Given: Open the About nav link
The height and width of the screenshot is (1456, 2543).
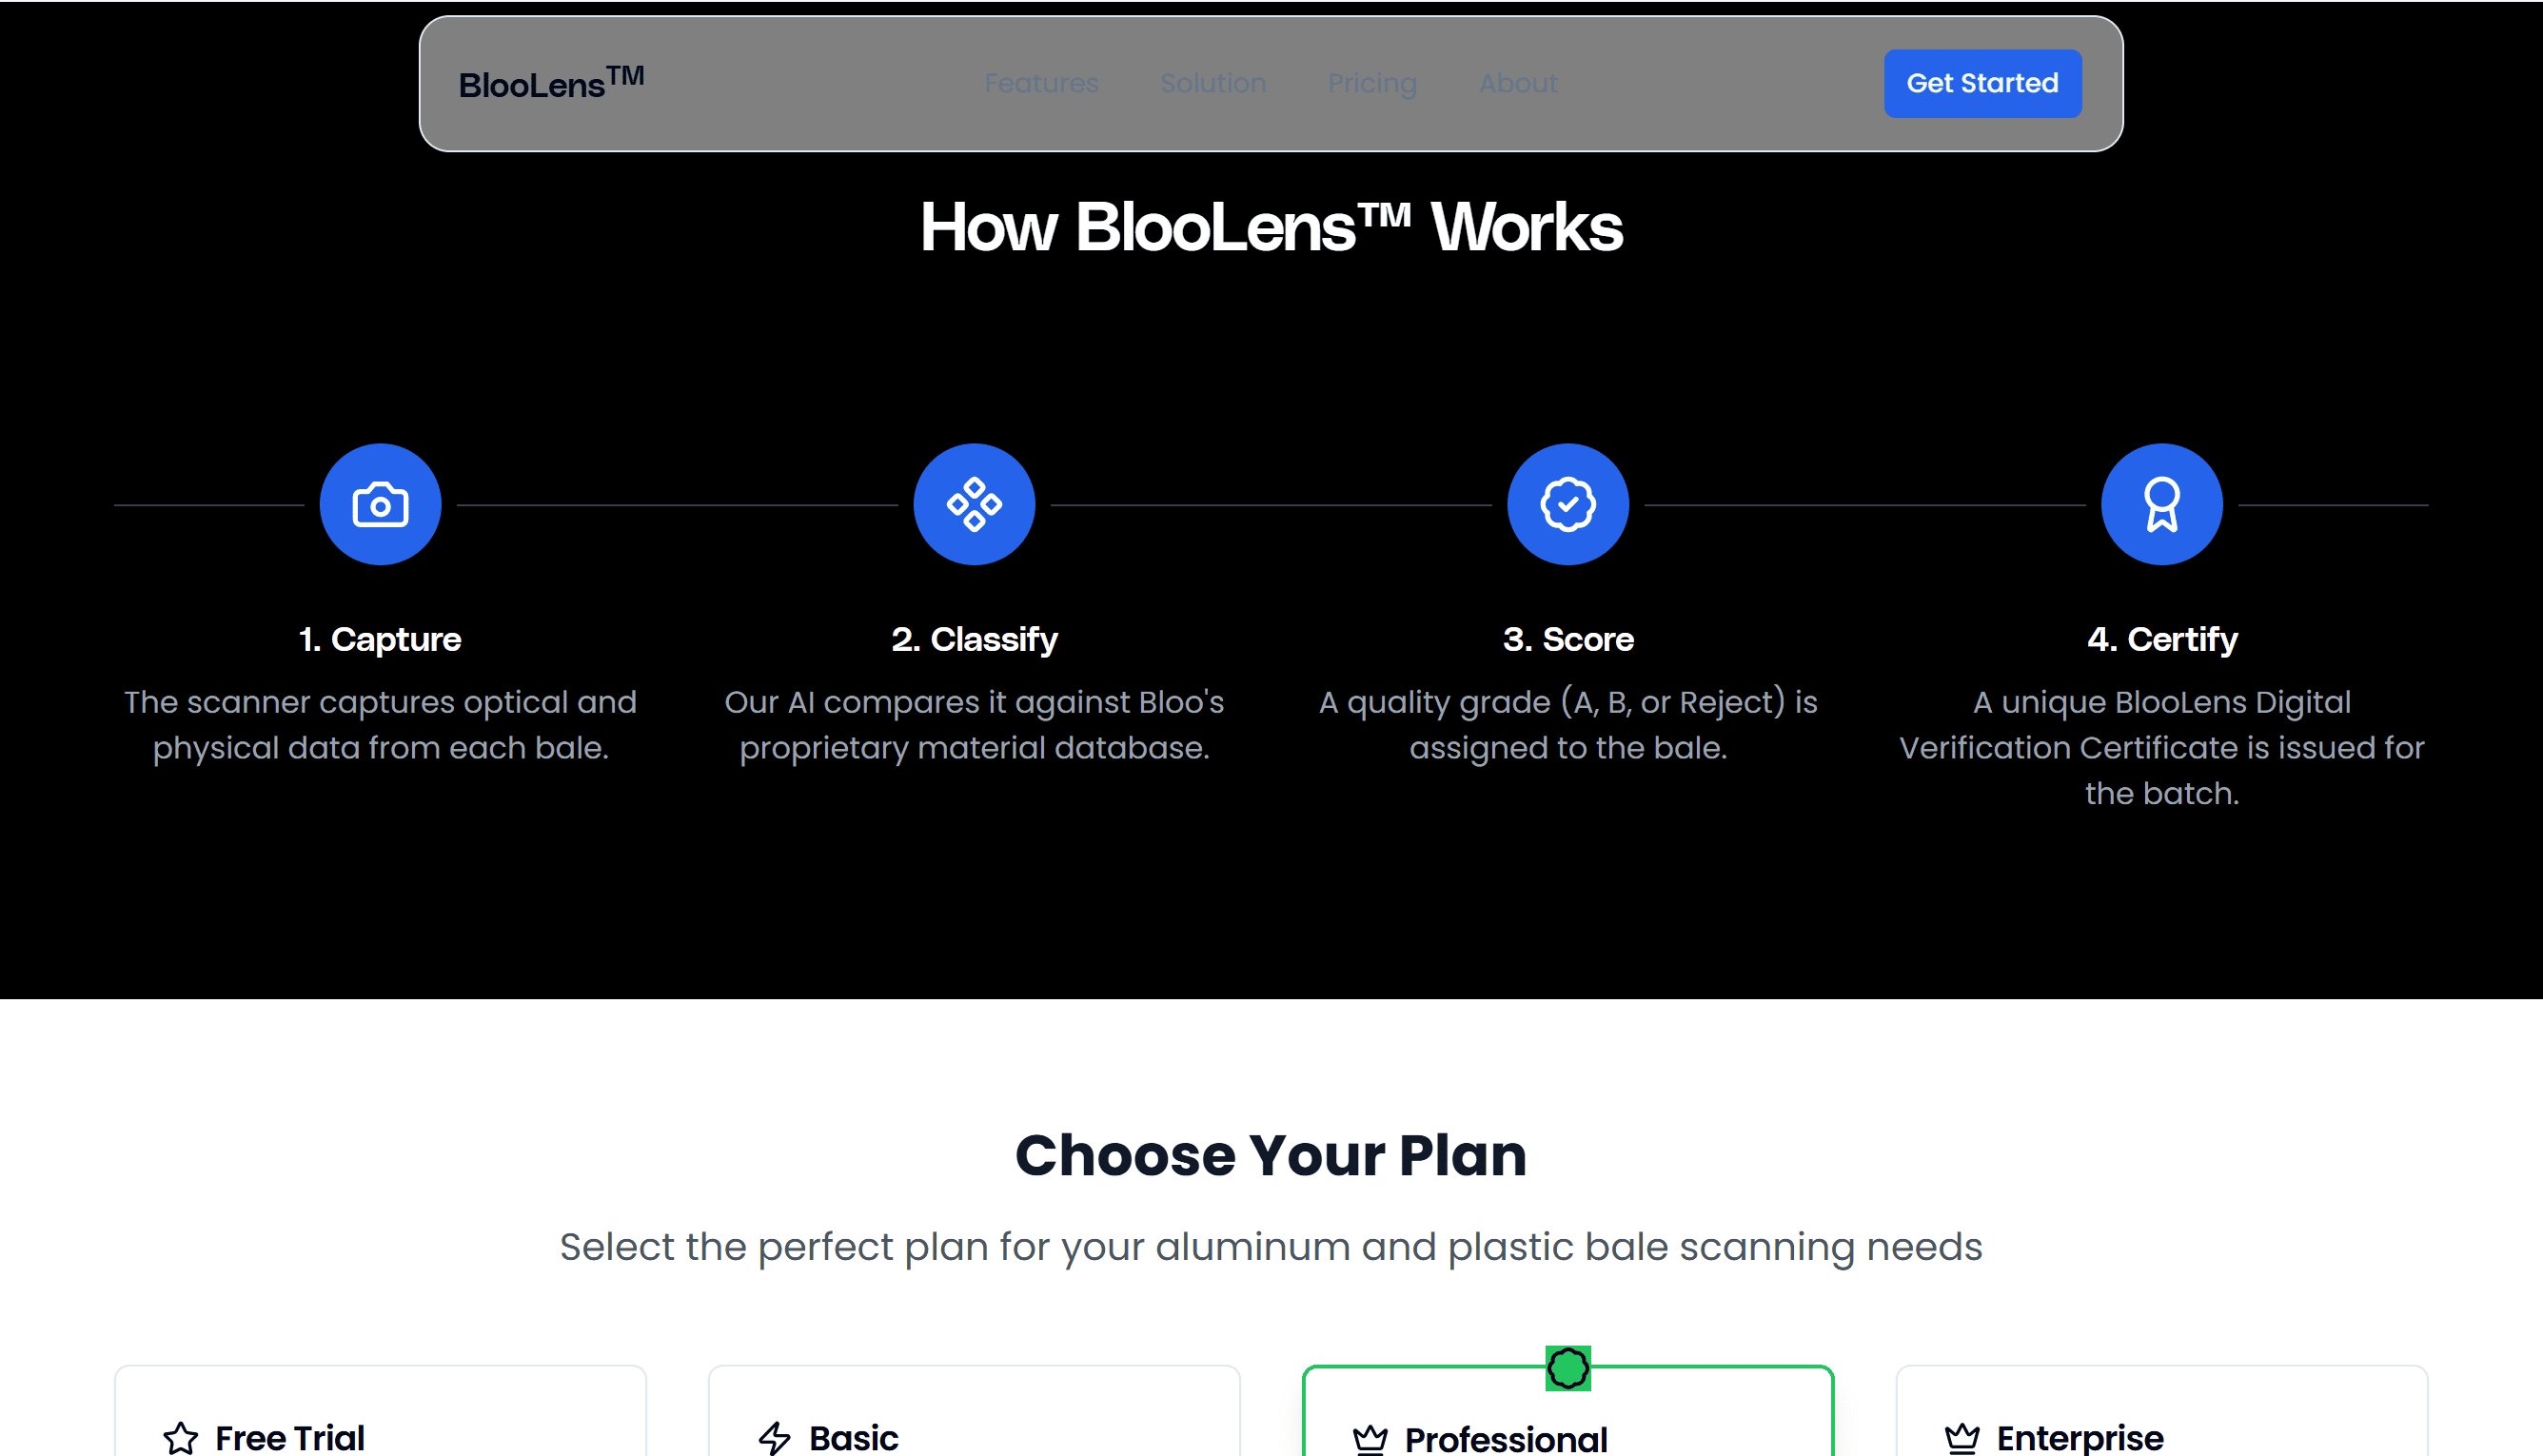Looking at the screenshot, I should click(x=1518, y=83).
